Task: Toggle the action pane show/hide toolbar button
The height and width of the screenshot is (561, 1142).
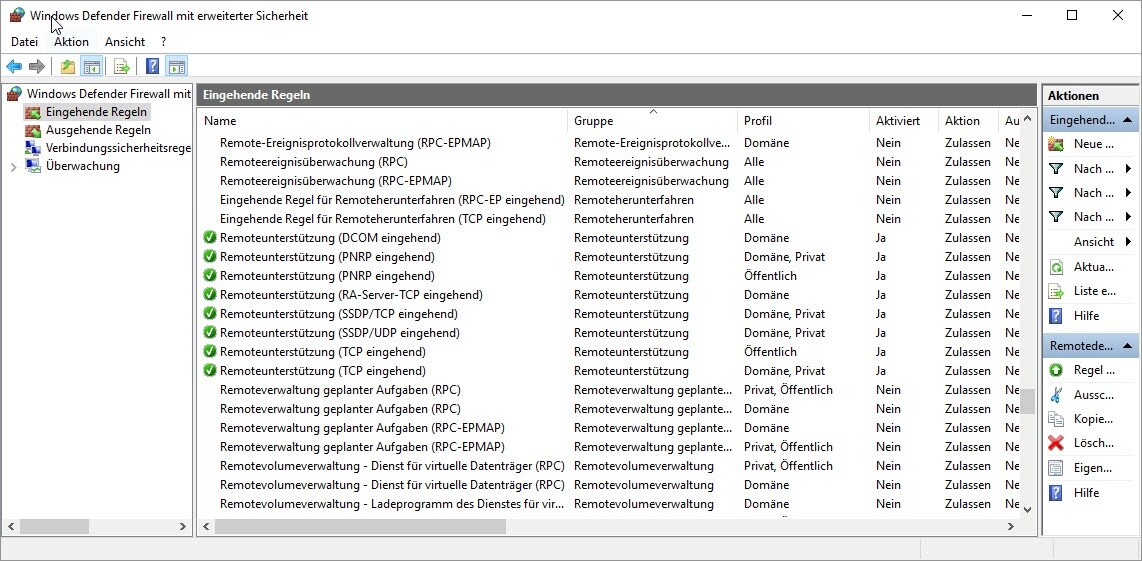Action: pyautogui.click(x=176, y=67)
